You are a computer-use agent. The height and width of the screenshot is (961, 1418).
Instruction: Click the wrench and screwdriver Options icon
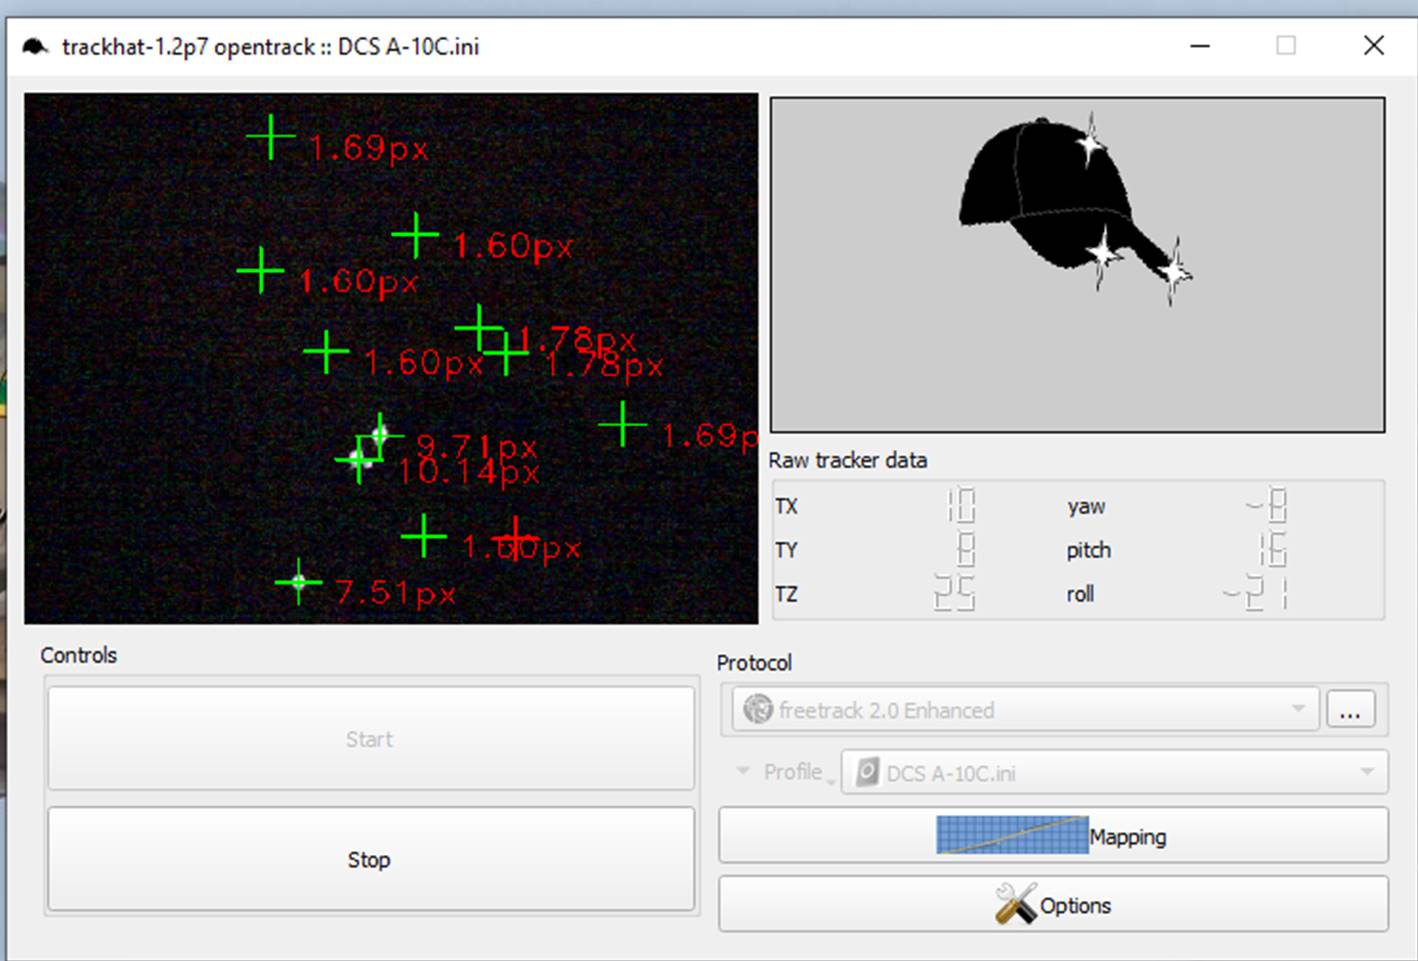point(1015,904)
